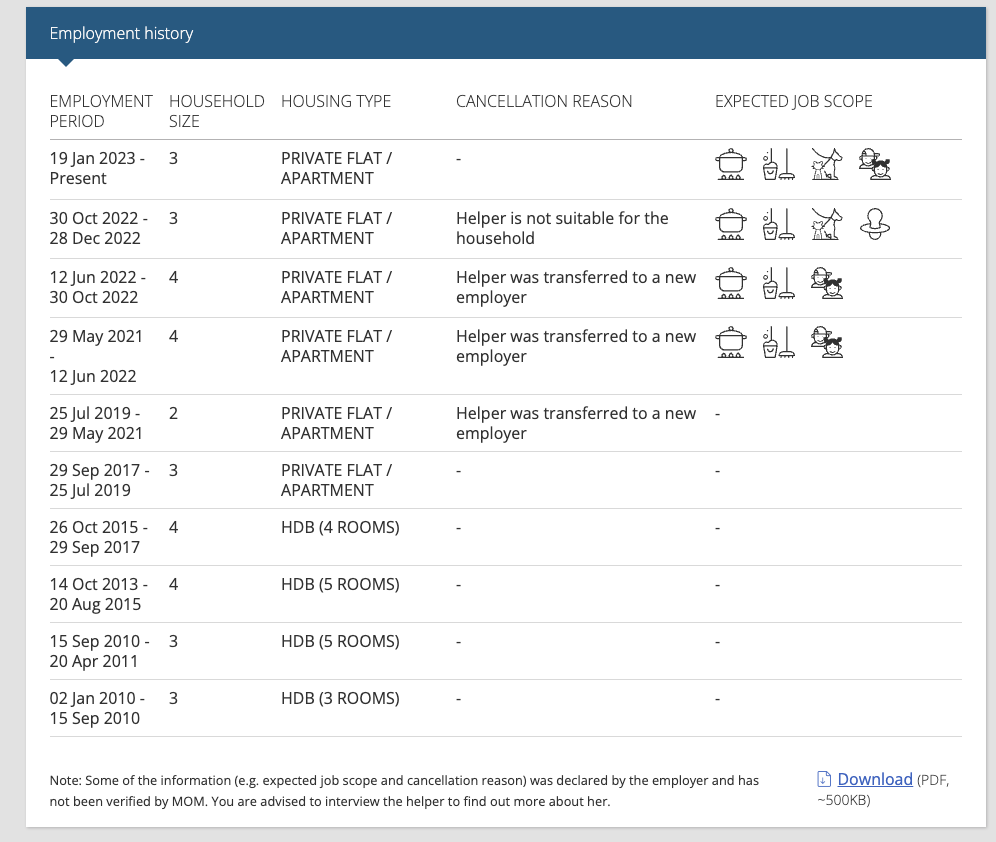The width and height of the screenshot is (996, 842).
Task: Click the Download PDF link
Action: click(x=875, y=779)
